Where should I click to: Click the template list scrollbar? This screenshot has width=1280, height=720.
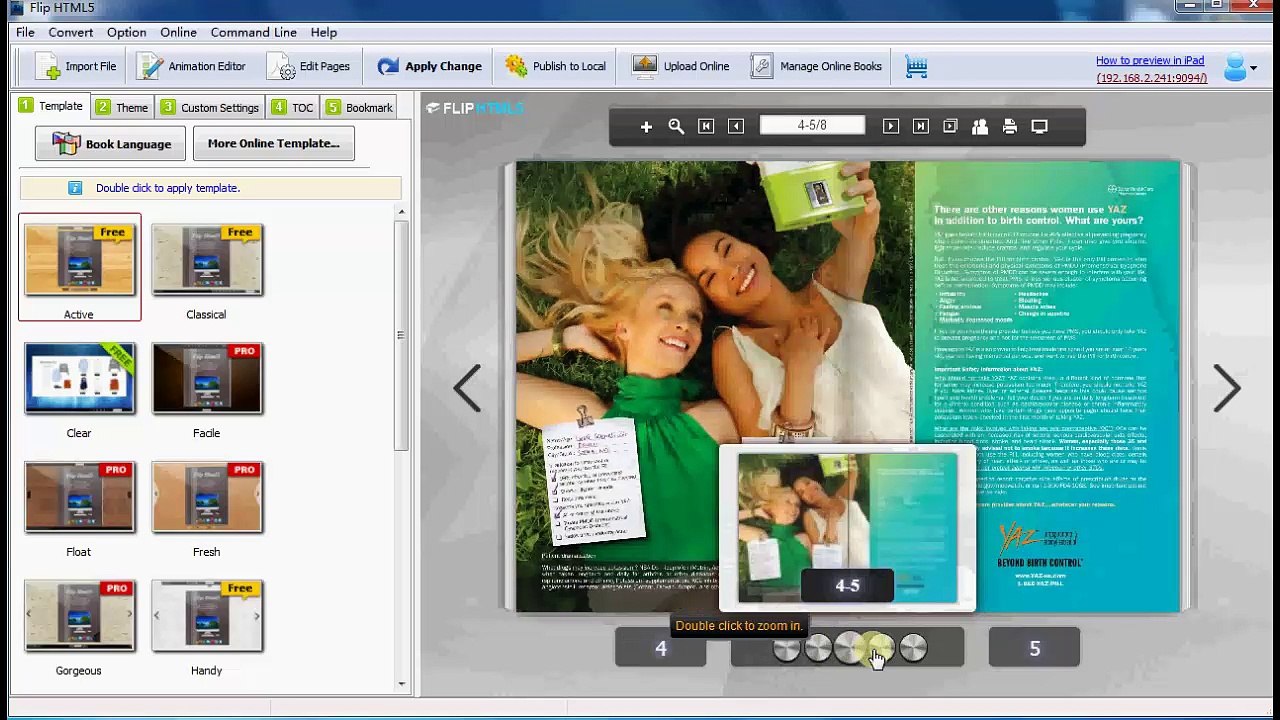[402, 335]
